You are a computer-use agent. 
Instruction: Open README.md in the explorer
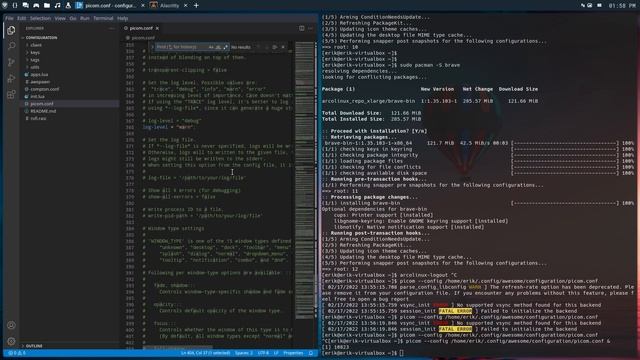[x=43, y=111]
